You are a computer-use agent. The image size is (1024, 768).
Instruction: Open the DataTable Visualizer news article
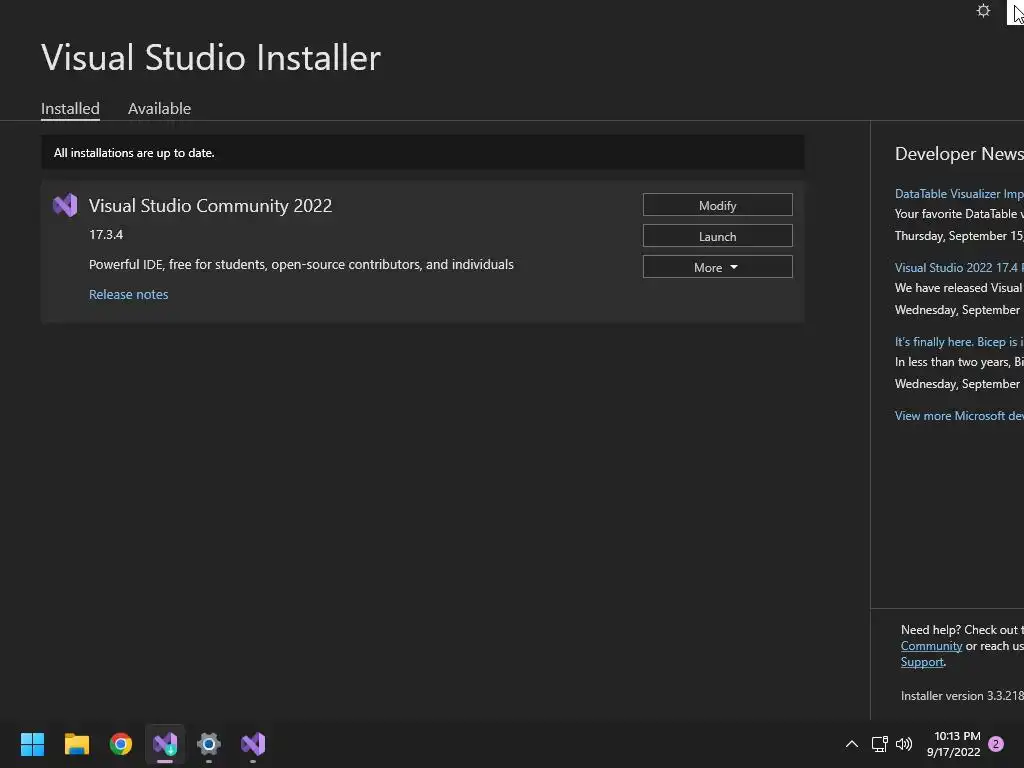pyautogui.click(x=959, y=193)
